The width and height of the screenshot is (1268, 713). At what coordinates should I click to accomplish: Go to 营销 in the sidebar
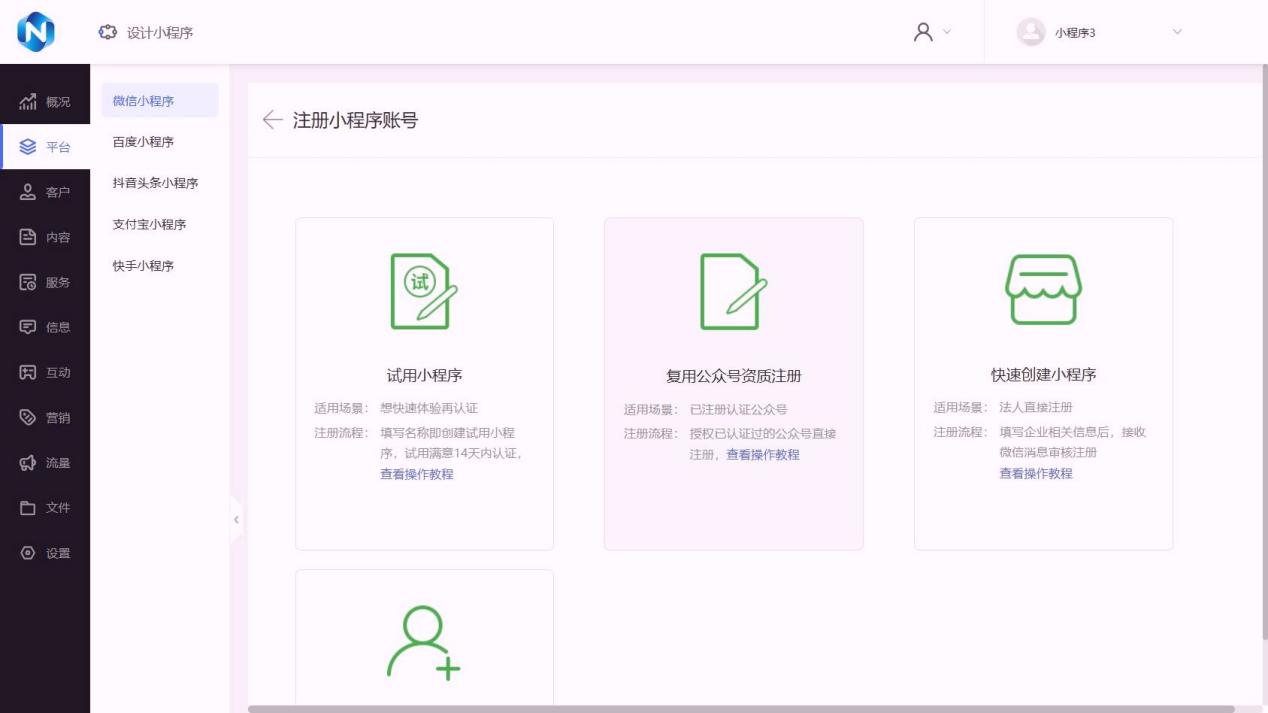[45, 418]
